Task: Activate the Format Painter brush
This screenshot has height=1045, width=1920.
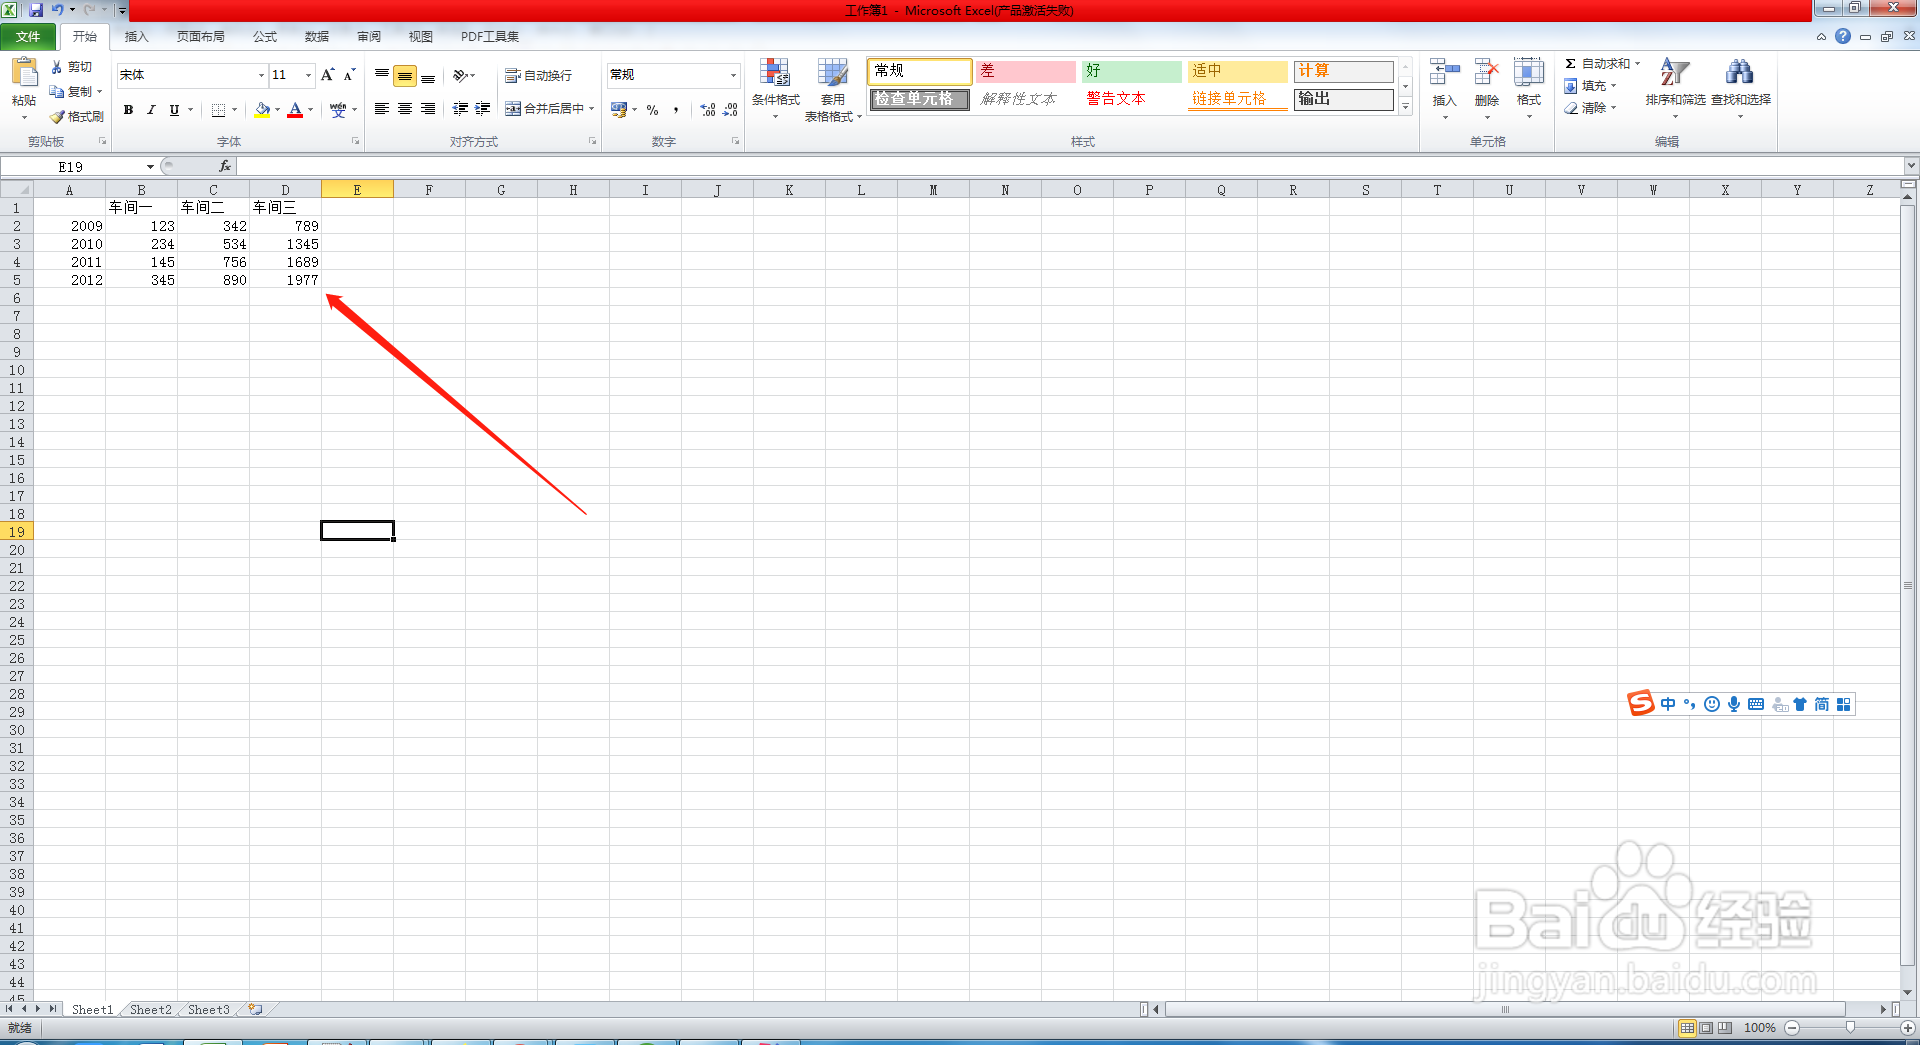Action: point(58,117)
